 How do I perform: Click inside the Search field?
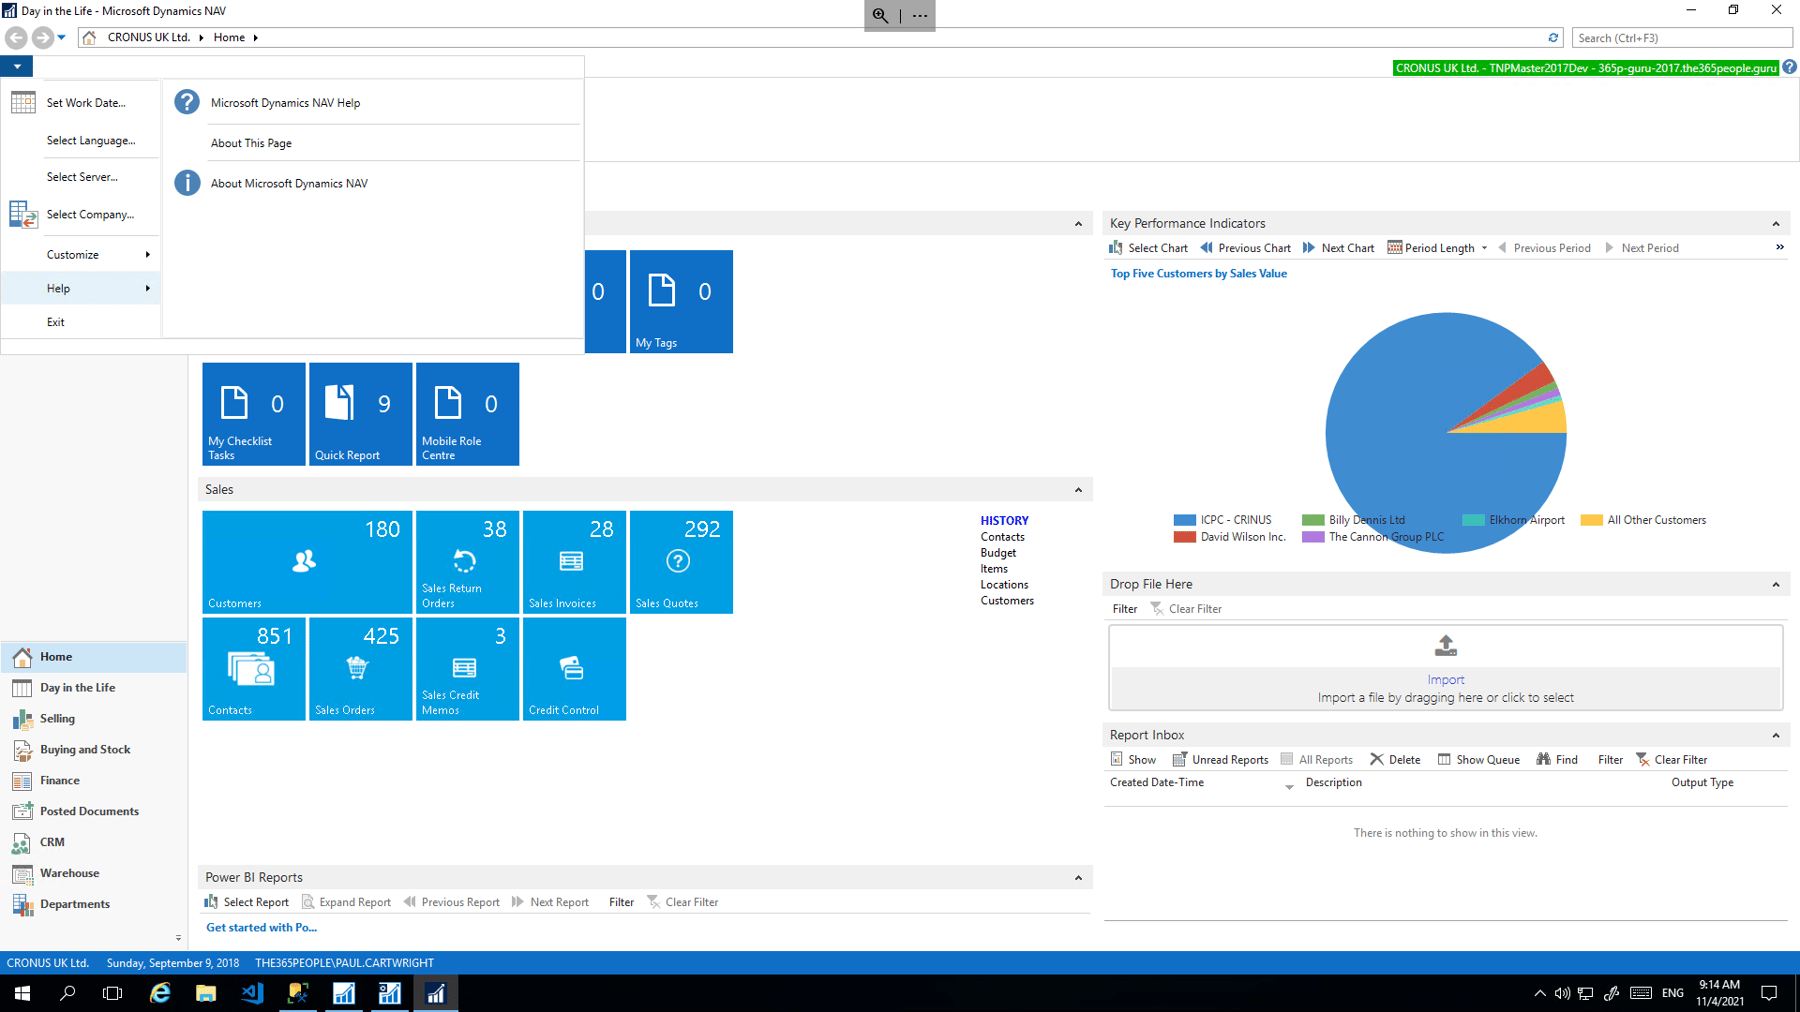(1681, 37)
